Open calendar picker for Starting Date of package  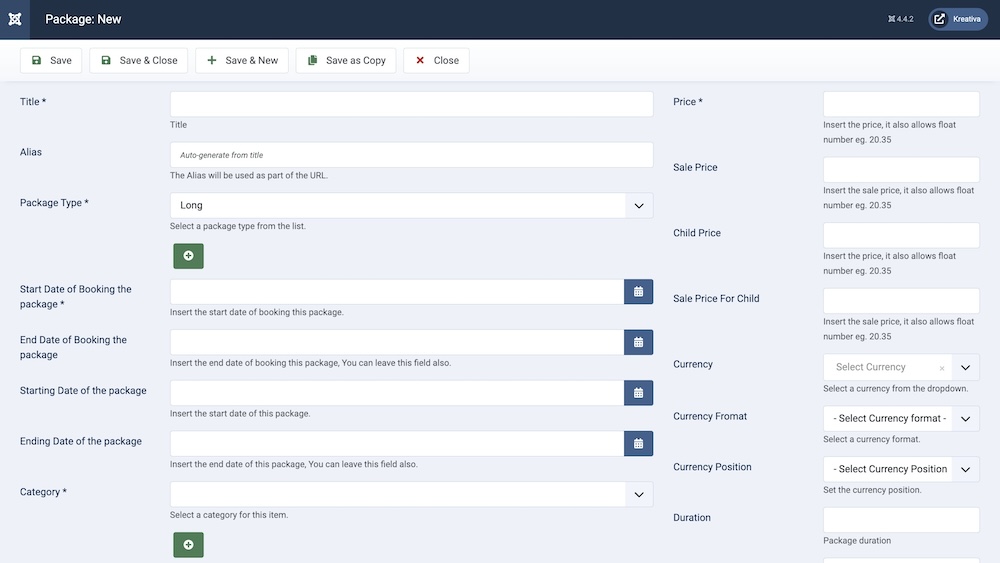pyautogui.click(x=638, y=393)
